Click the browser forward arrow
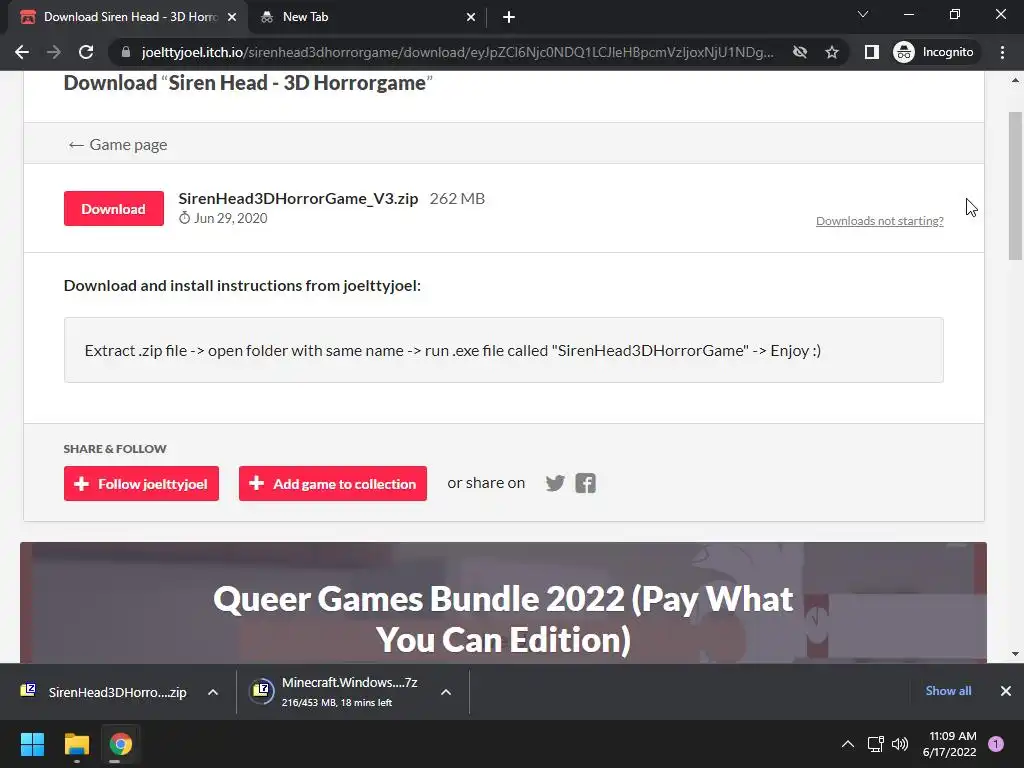Image resolution: width=1024 pixels, height=768 pixels. click(x=54, y=52)
